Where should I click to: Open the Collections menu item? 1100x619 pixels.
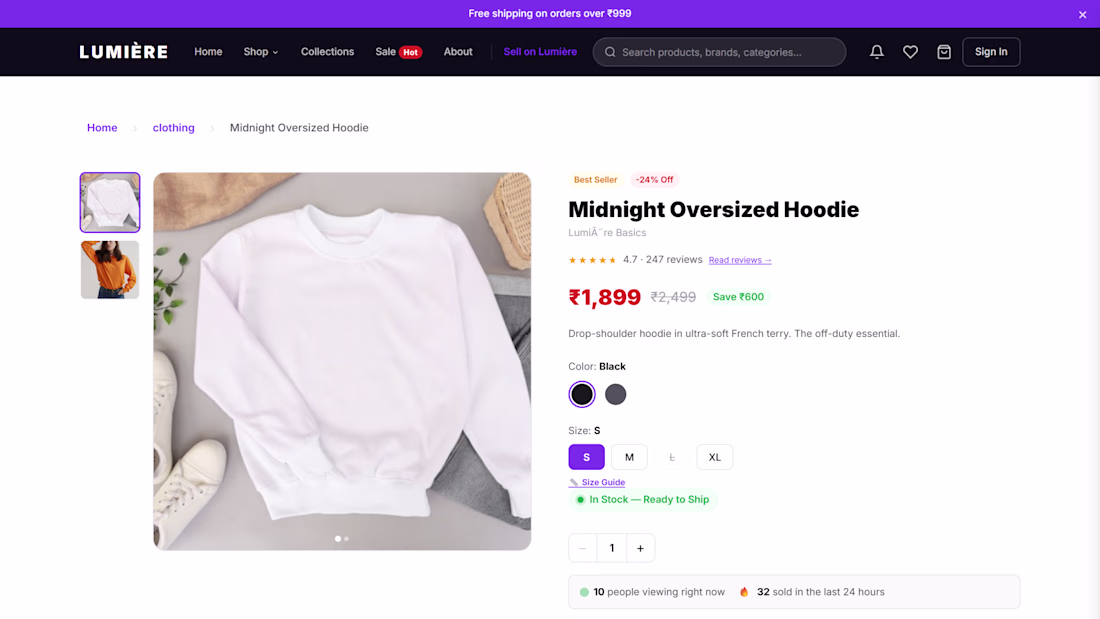[327, 52]
